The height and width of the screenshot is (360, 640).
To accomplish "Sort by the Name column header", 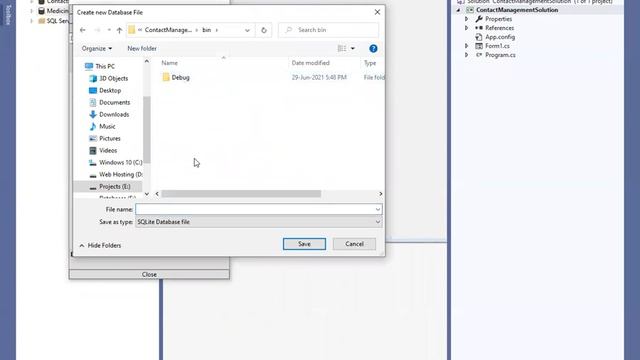I will (x=169, y=63).
